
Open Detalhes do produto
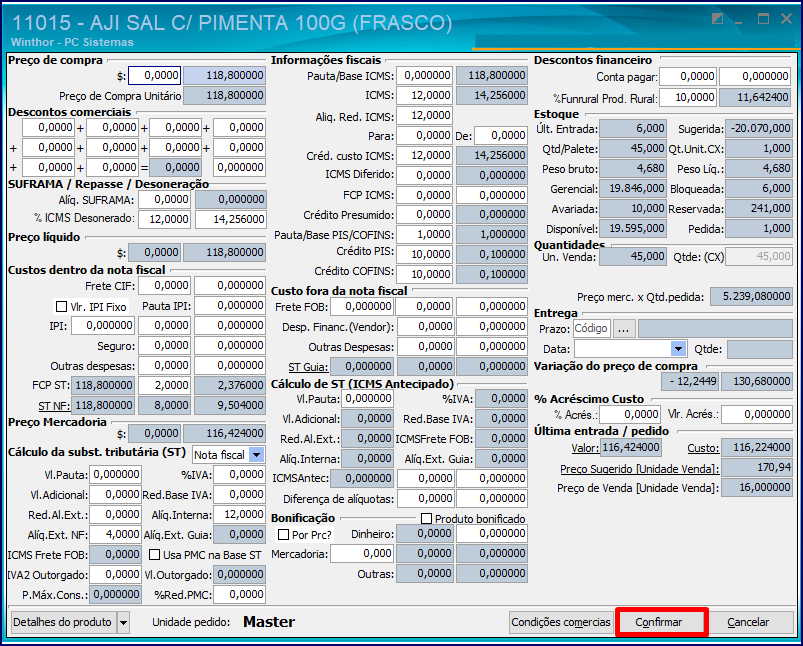tap(63, 622)
